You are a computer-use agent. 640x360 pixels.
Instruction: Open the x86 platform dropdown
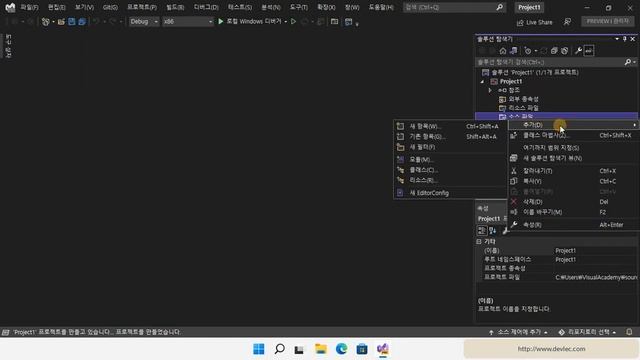188,22
